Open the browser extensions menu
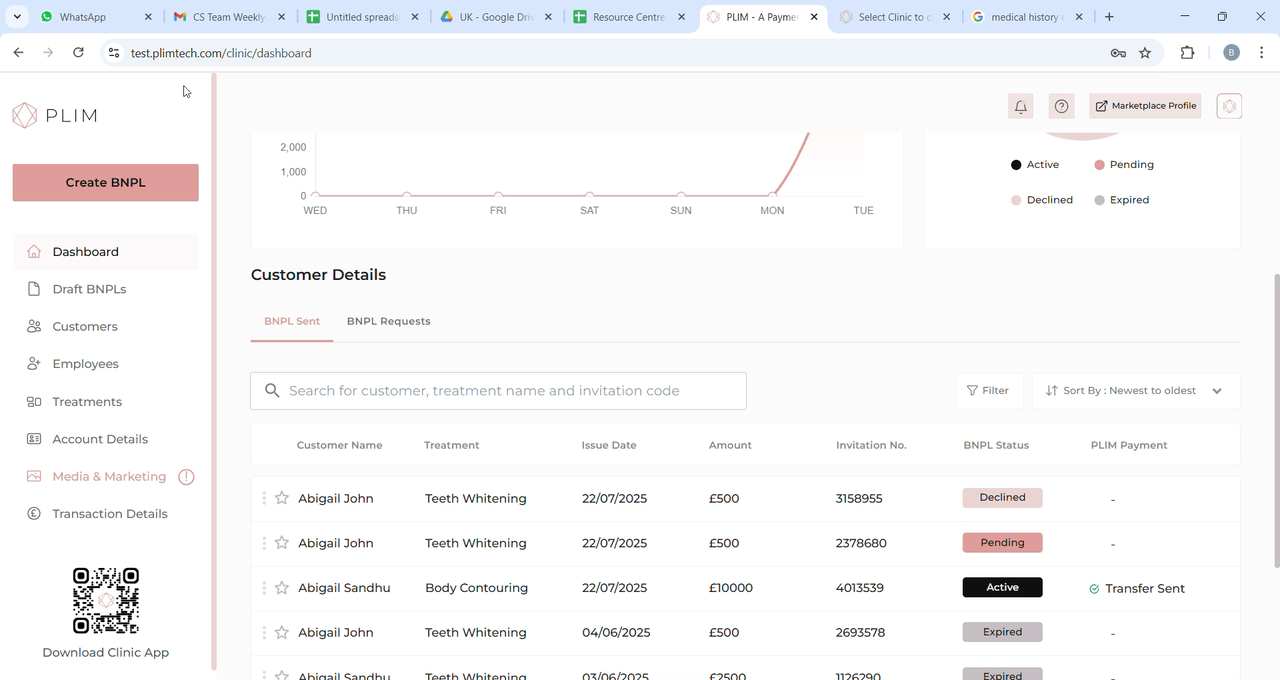 coord(1188,53)
